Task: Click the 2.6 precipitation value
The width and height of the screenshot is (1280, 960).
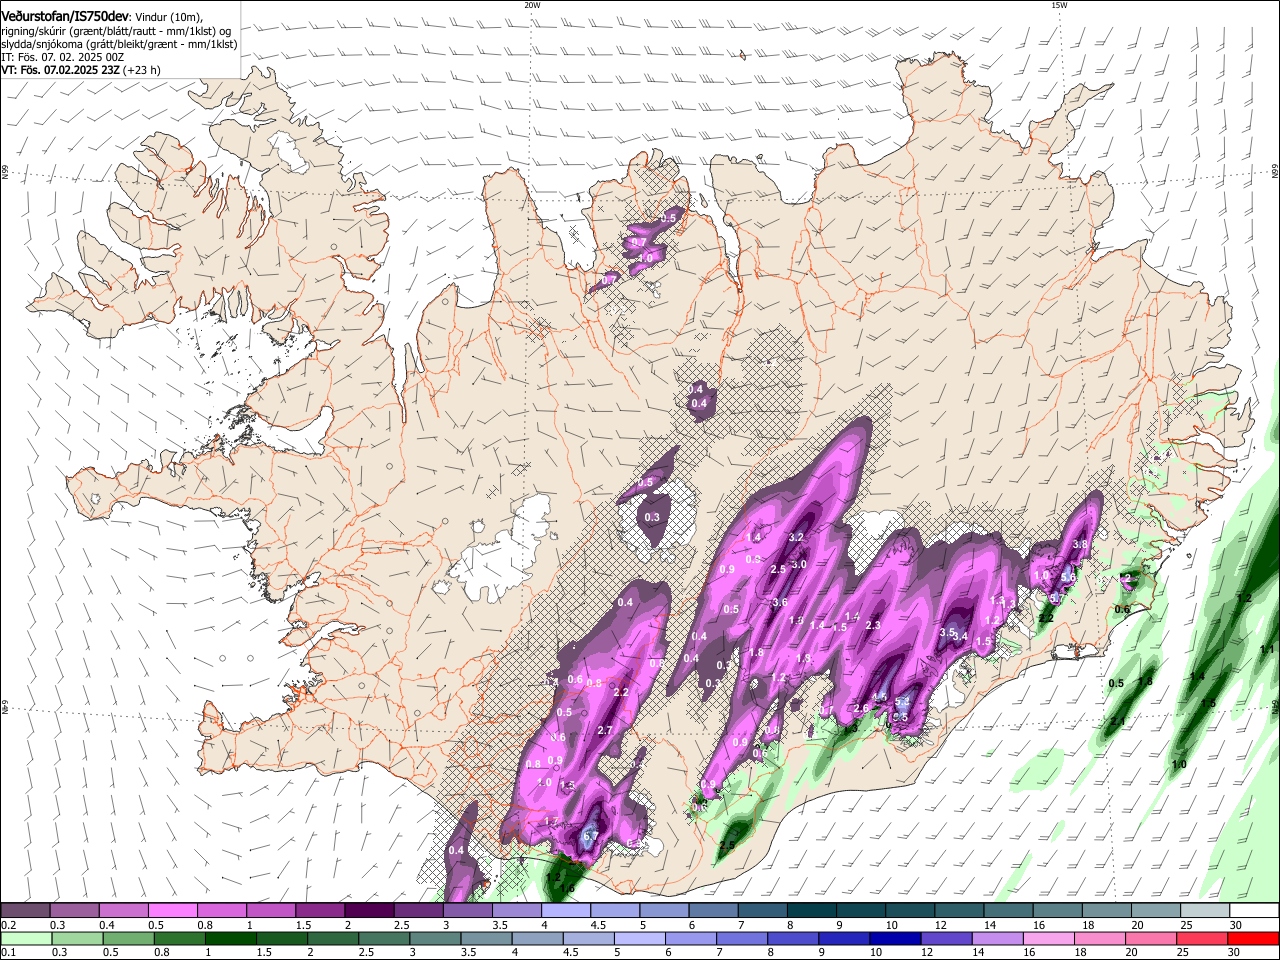Action: tap(862, 708)
